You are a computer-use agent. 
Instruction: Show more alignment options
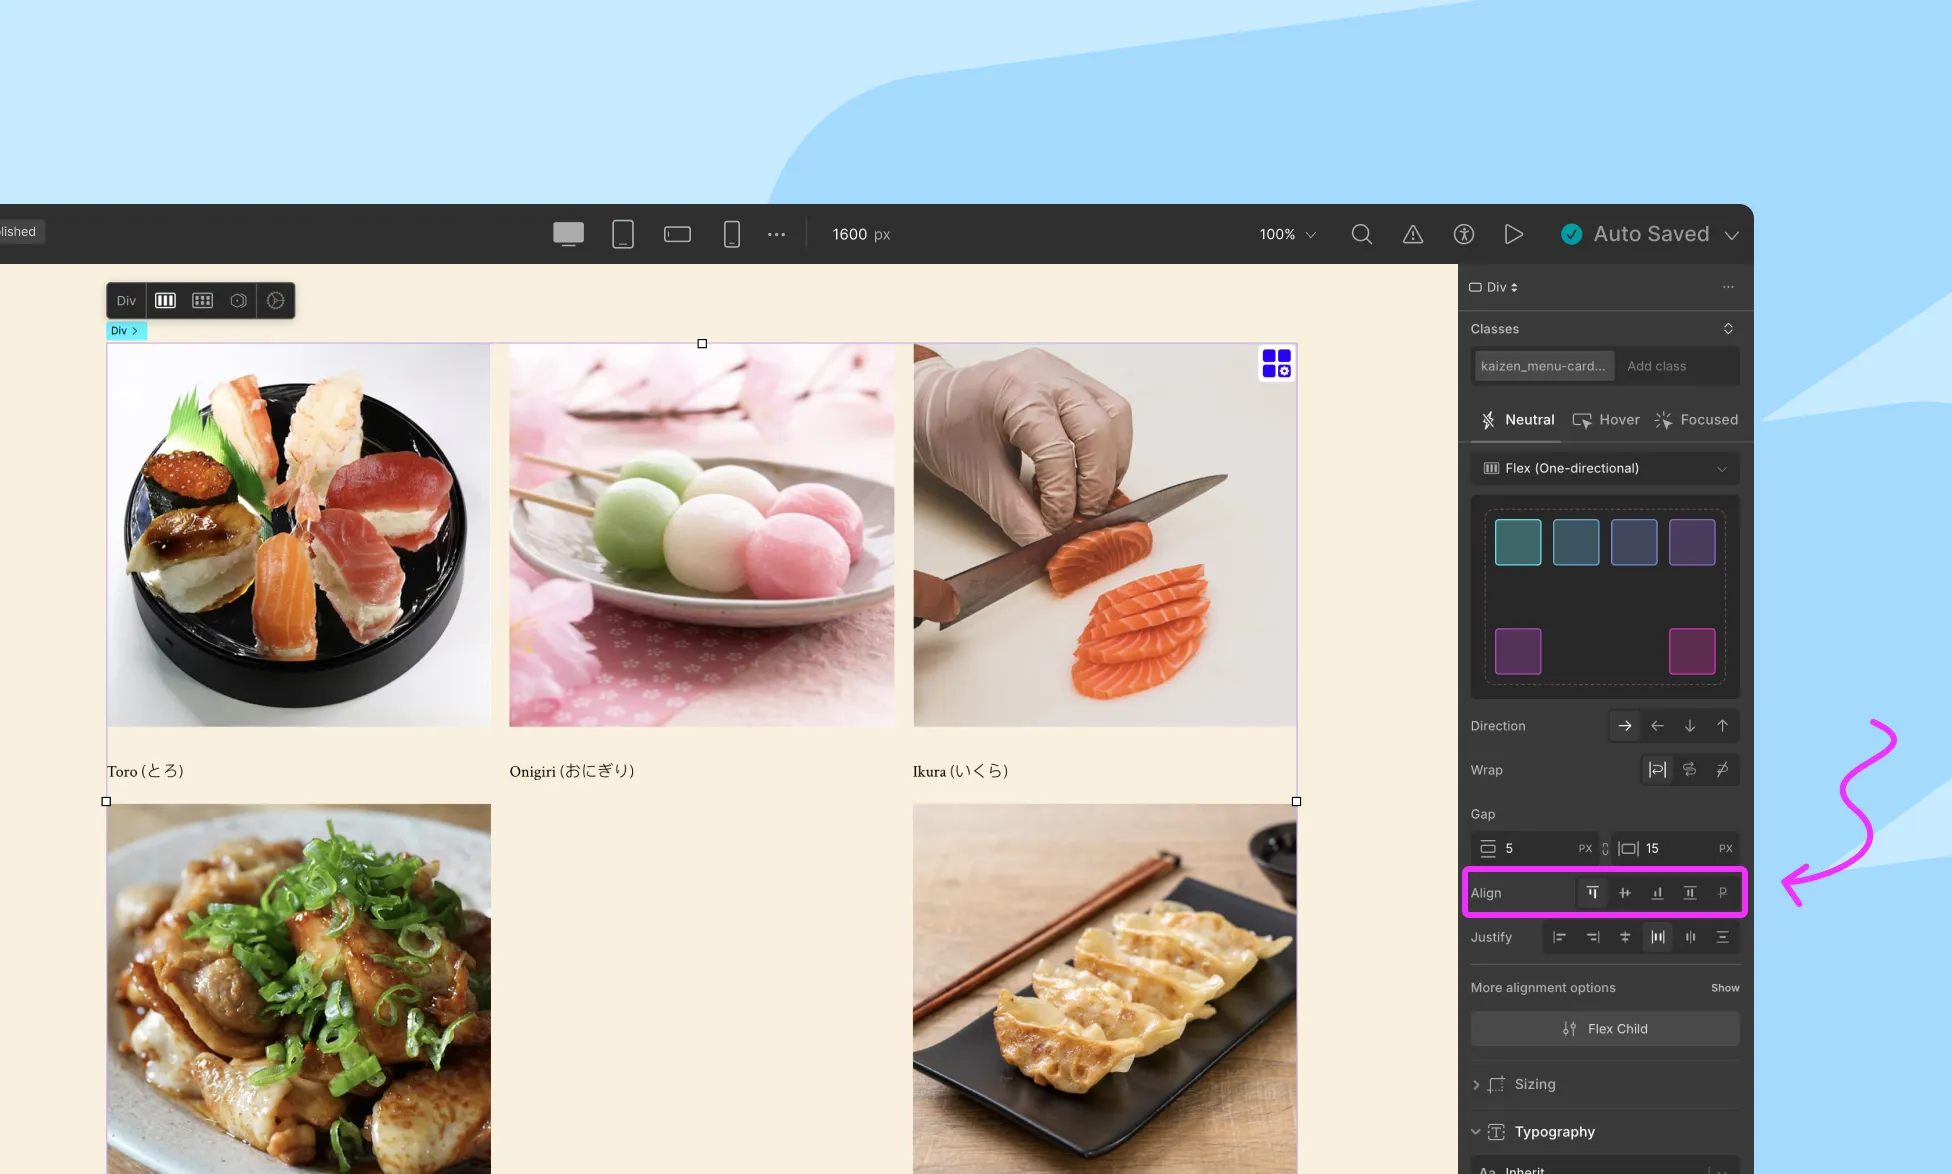[1724, 988]
